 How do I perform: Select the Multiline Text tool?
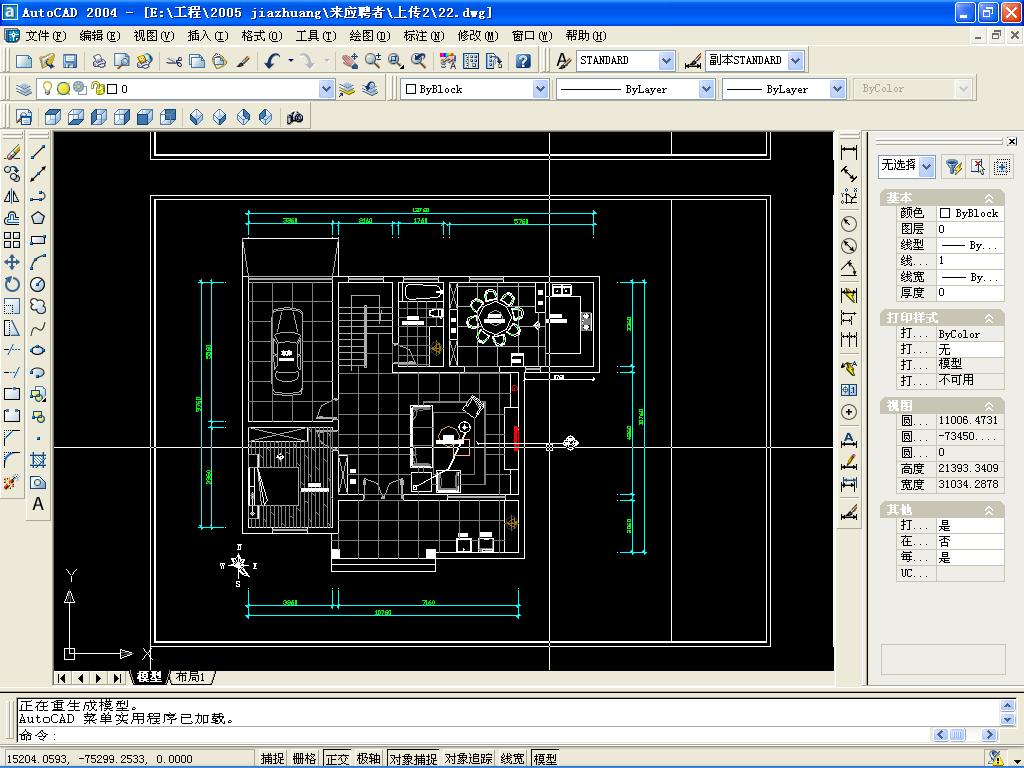click(38, 504)
